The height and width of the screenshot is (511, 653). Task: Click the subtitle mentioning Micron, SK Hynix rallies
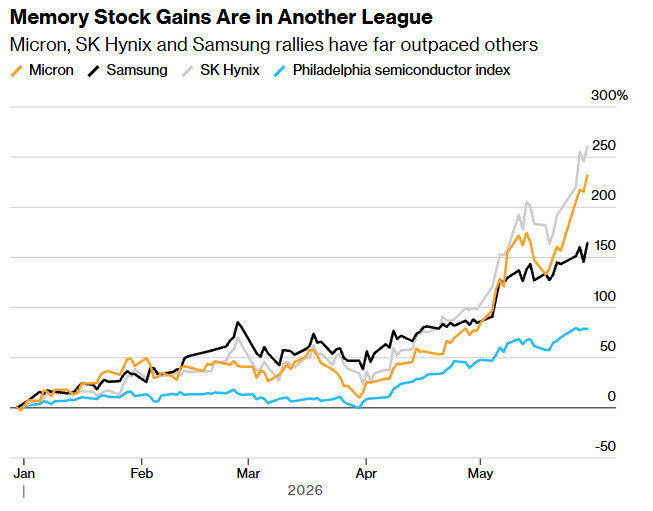coord(274,45)
